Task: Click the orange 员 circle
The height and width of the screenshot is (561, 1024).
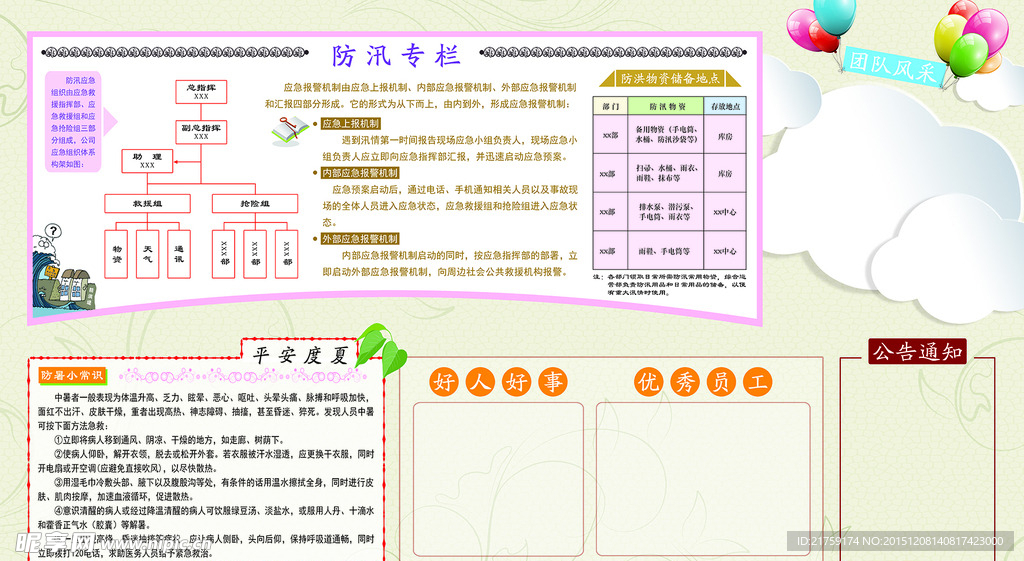Action: point(722,381)
